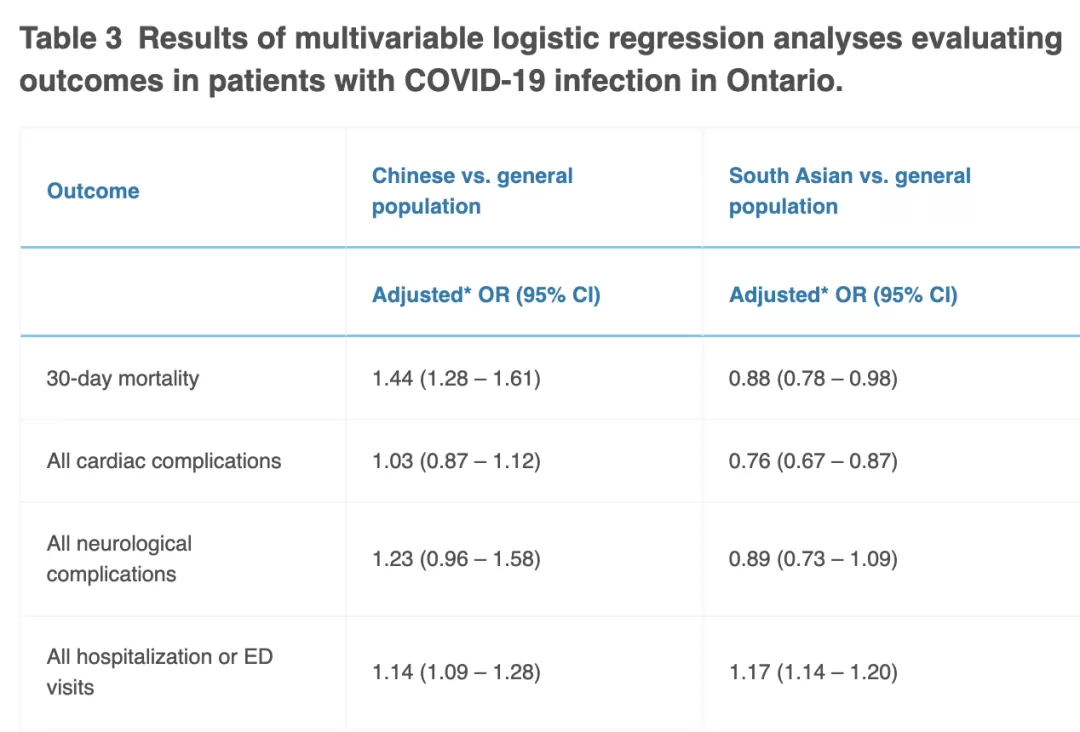The height and width of the screenshot is (732, 1080).
Task: Click the South Asian vs. general population header
Action: click(849, 191)
